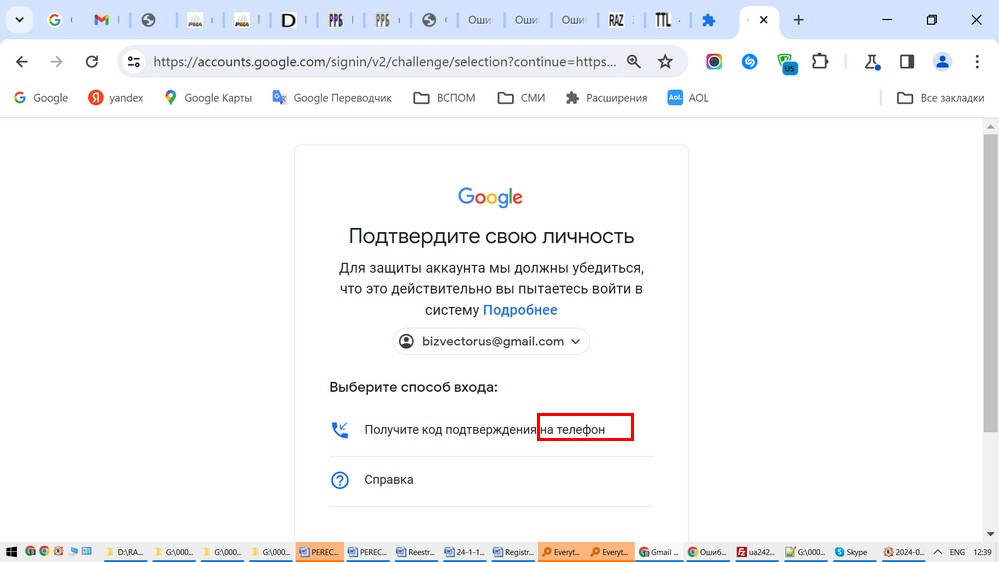
Task: Open the Chrome three-dot menu
Action: tap(977, 62)
